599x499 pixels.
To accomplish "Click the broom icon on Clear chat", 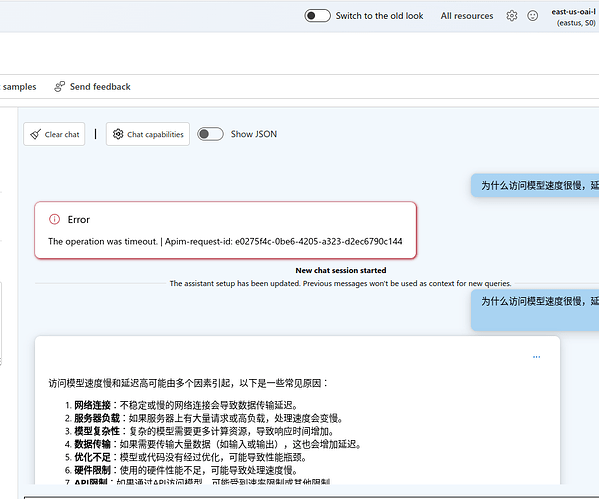I will pos(36,134).
